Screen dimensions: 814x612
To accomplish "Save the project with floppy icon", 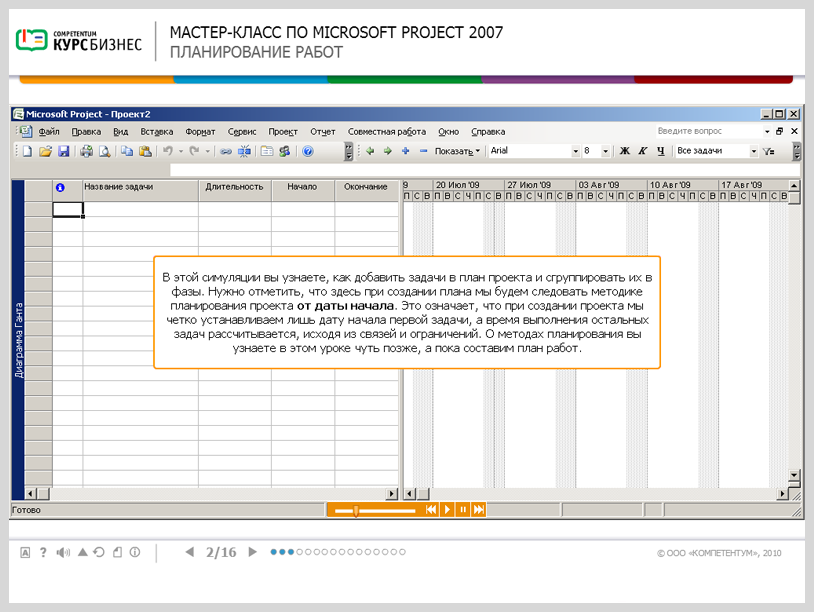I will (63, 151).
